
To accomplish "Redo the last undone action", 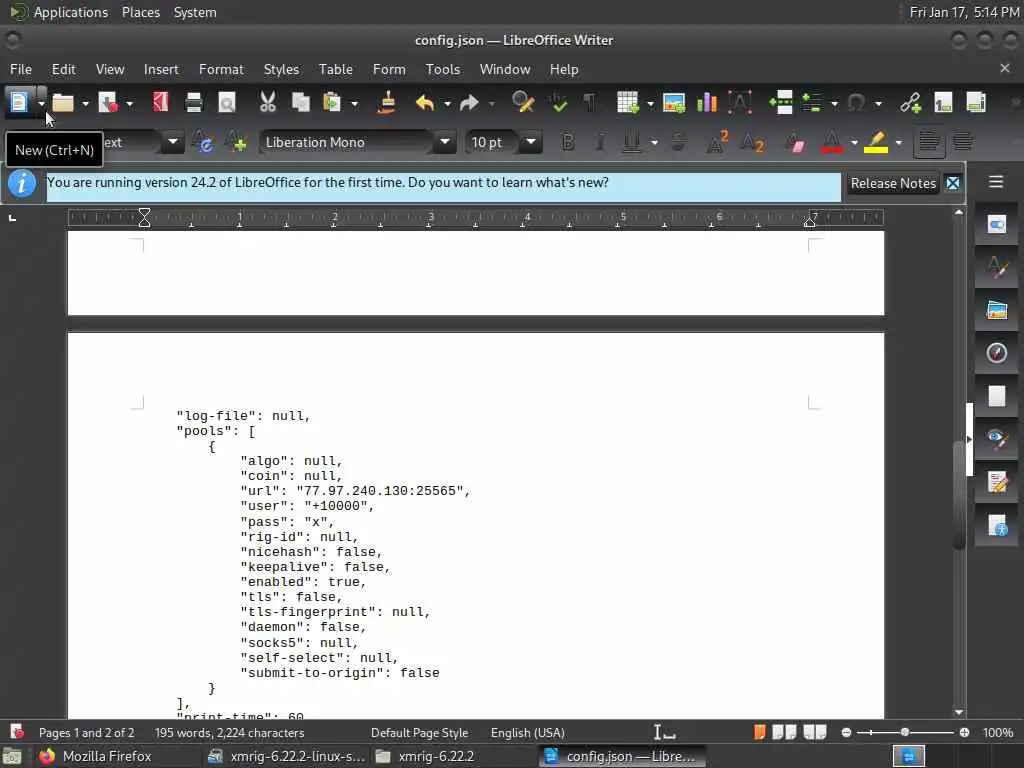I will pos(469,103).
